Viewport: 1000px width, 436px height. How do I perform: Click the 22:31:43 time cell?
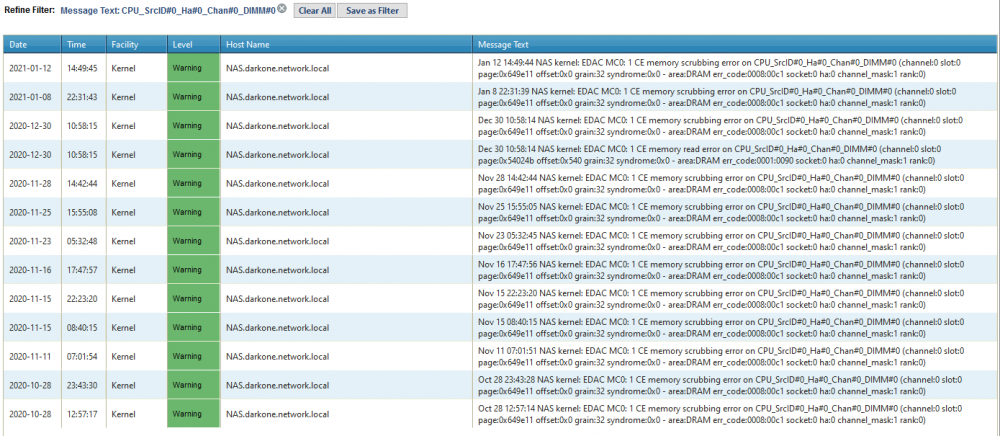[82, 97]
